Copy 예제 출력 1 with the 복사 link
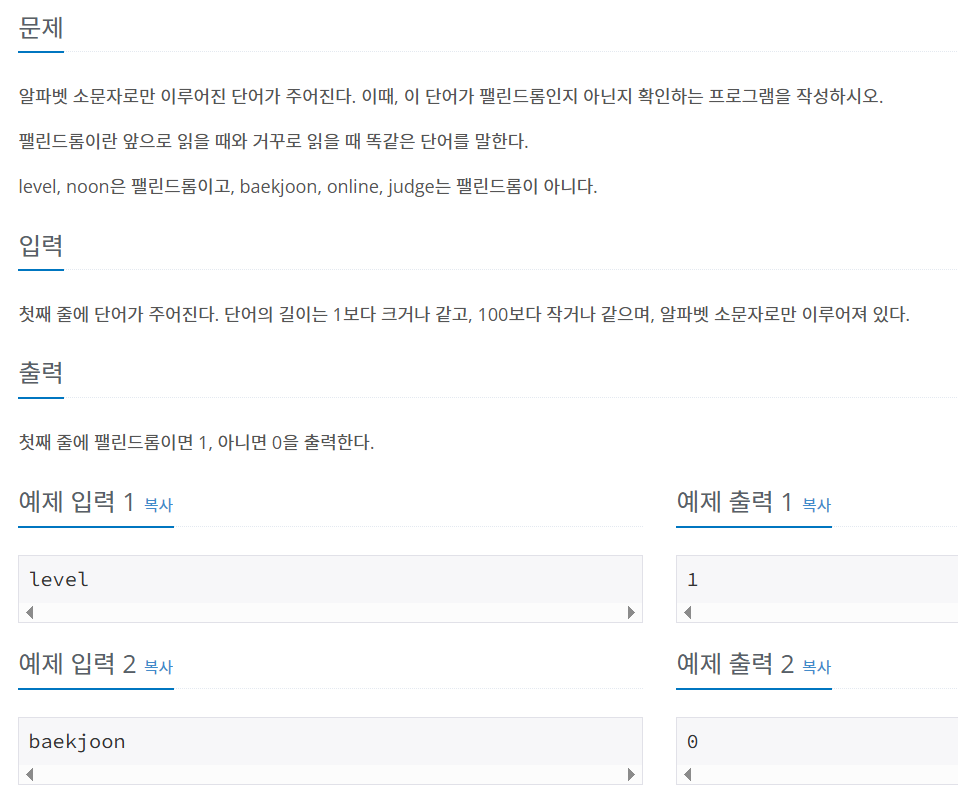The image size is (958, 801). pyautogui.click(x=816, y=505)
